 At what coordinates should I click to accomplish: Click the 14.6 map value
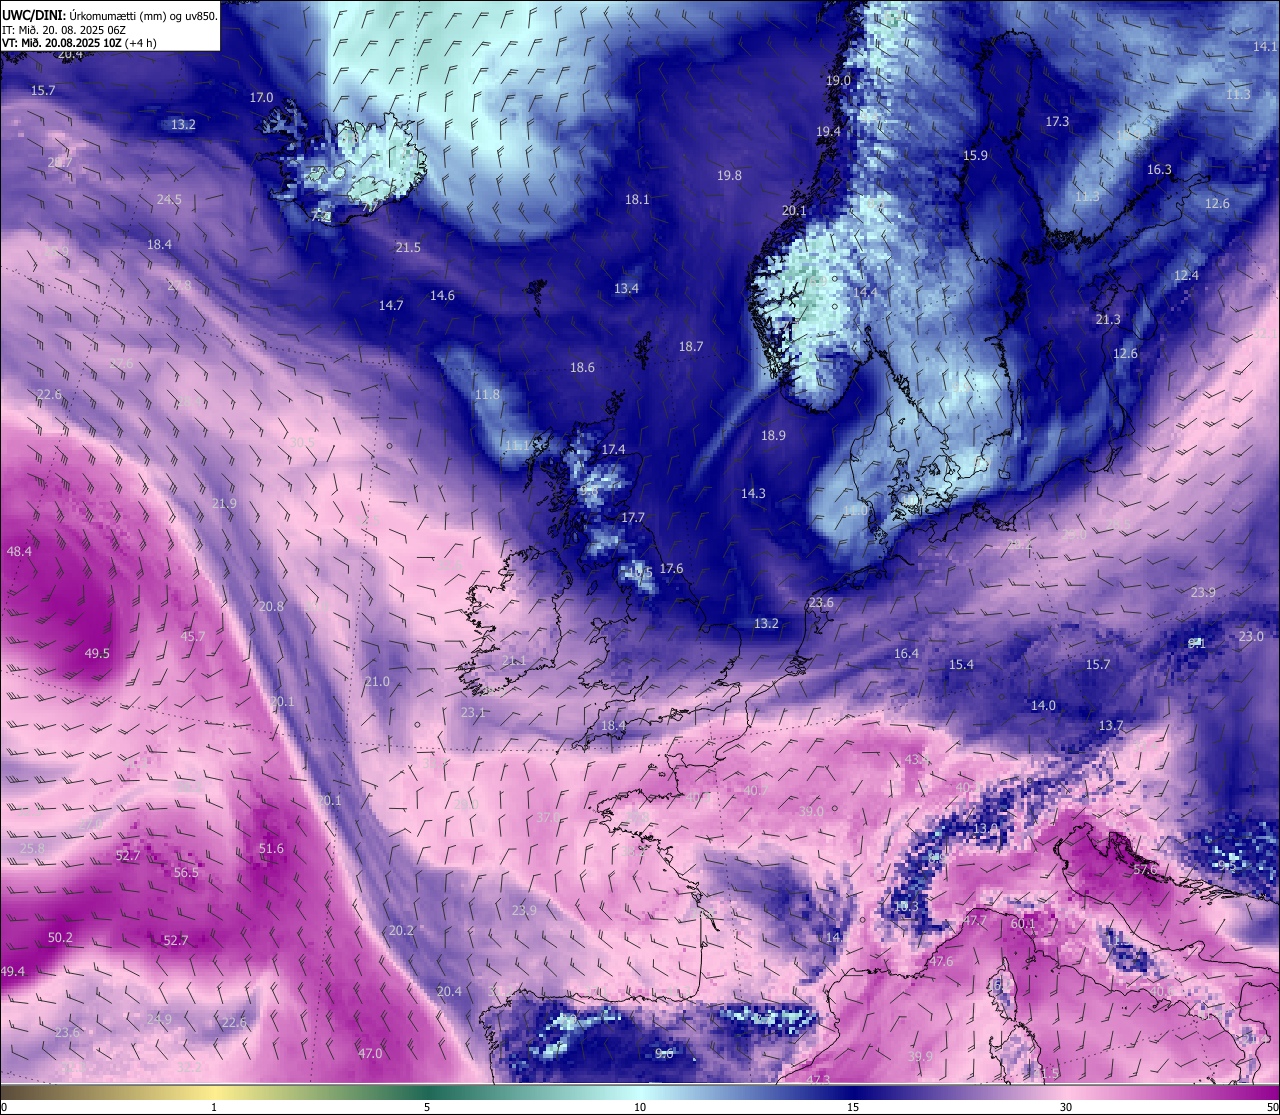(x=442, y=296)
